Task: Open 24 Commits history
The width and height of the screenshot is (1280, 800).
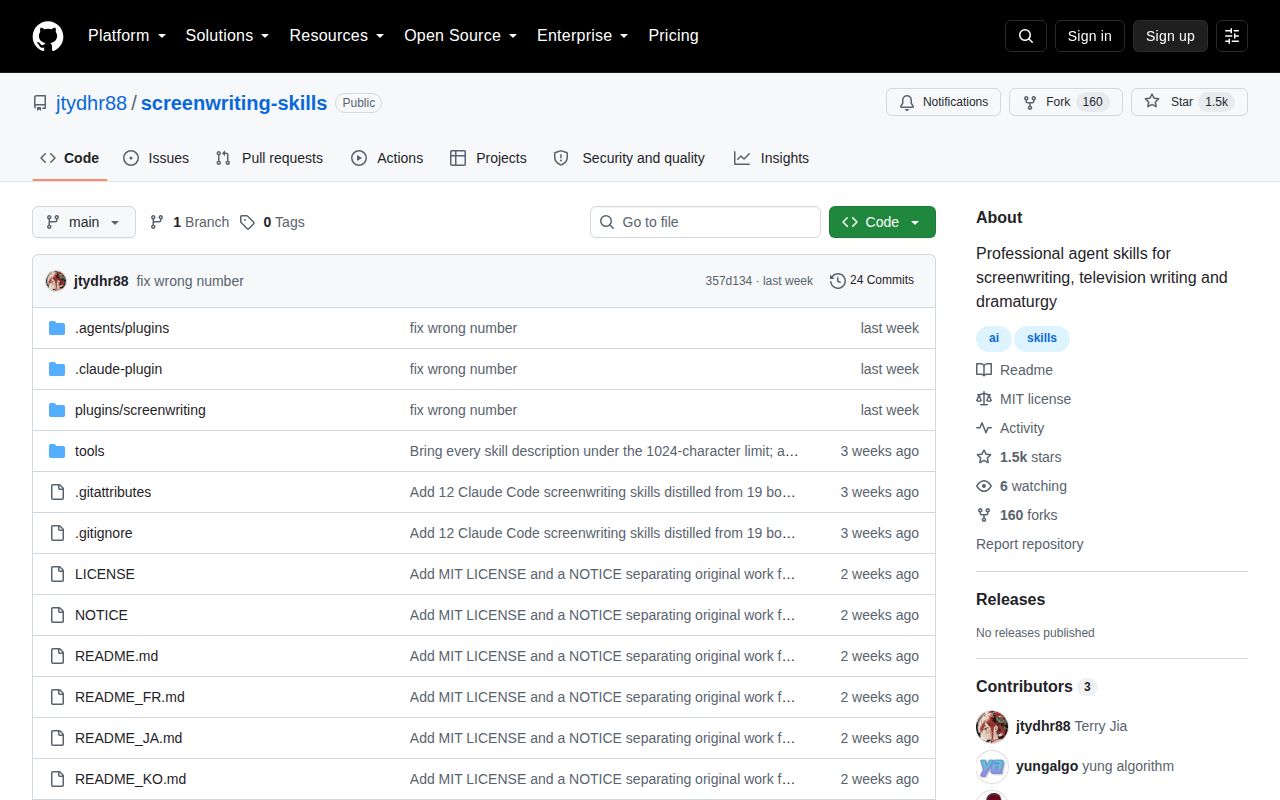Action: 872,280
